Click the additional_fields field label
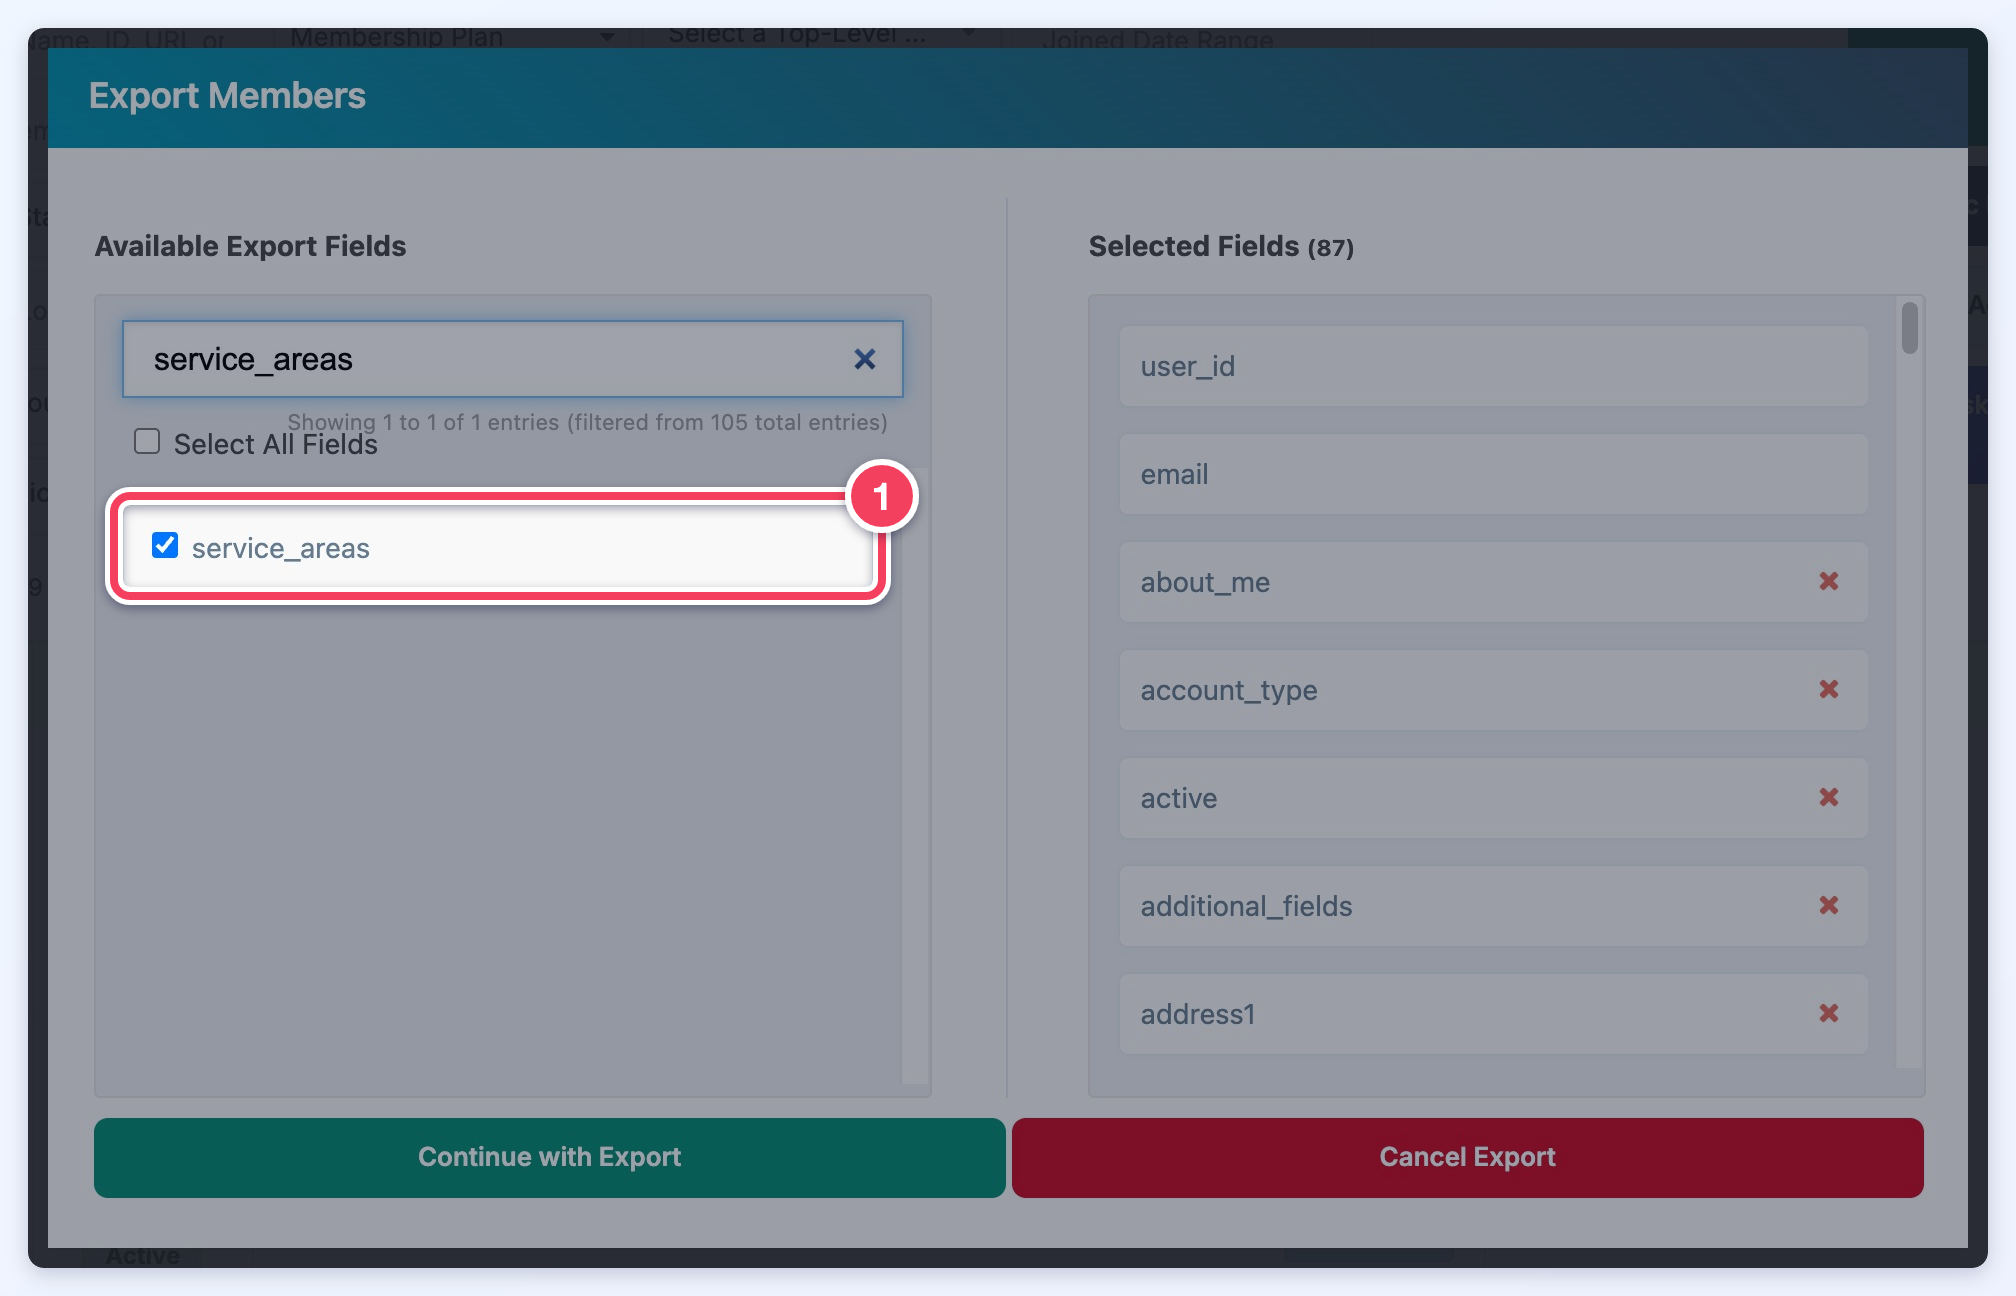This screenshot has height=1296, width=2016. point(1246,907)
